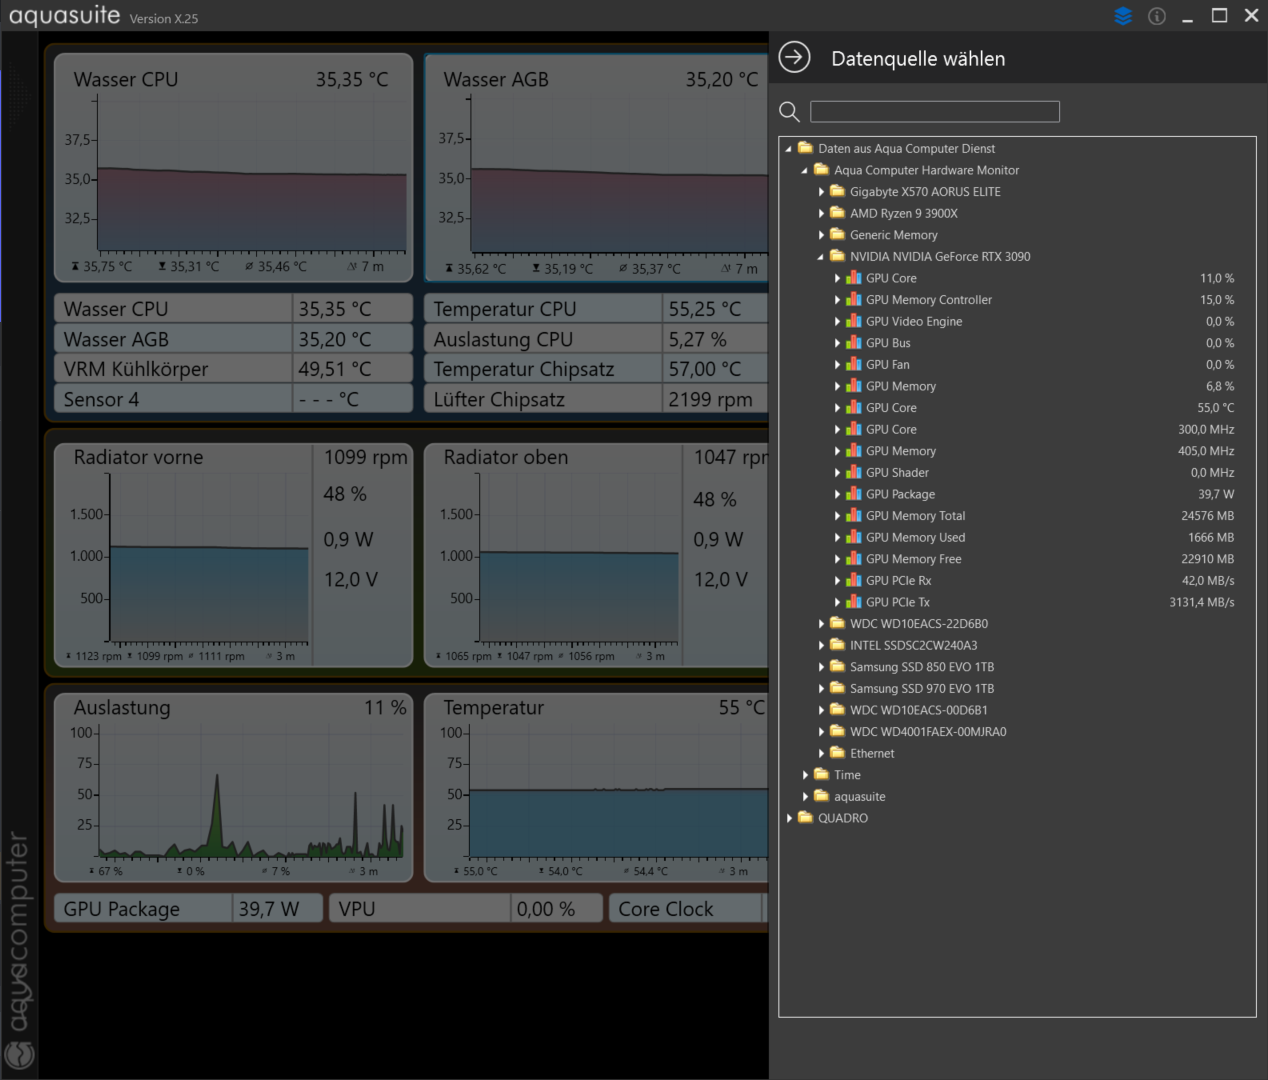The image size is (1268, 1080).
Task: Click Samsung SSD 850 EVO 1TB folder icon
Action: tap(837, 666)
